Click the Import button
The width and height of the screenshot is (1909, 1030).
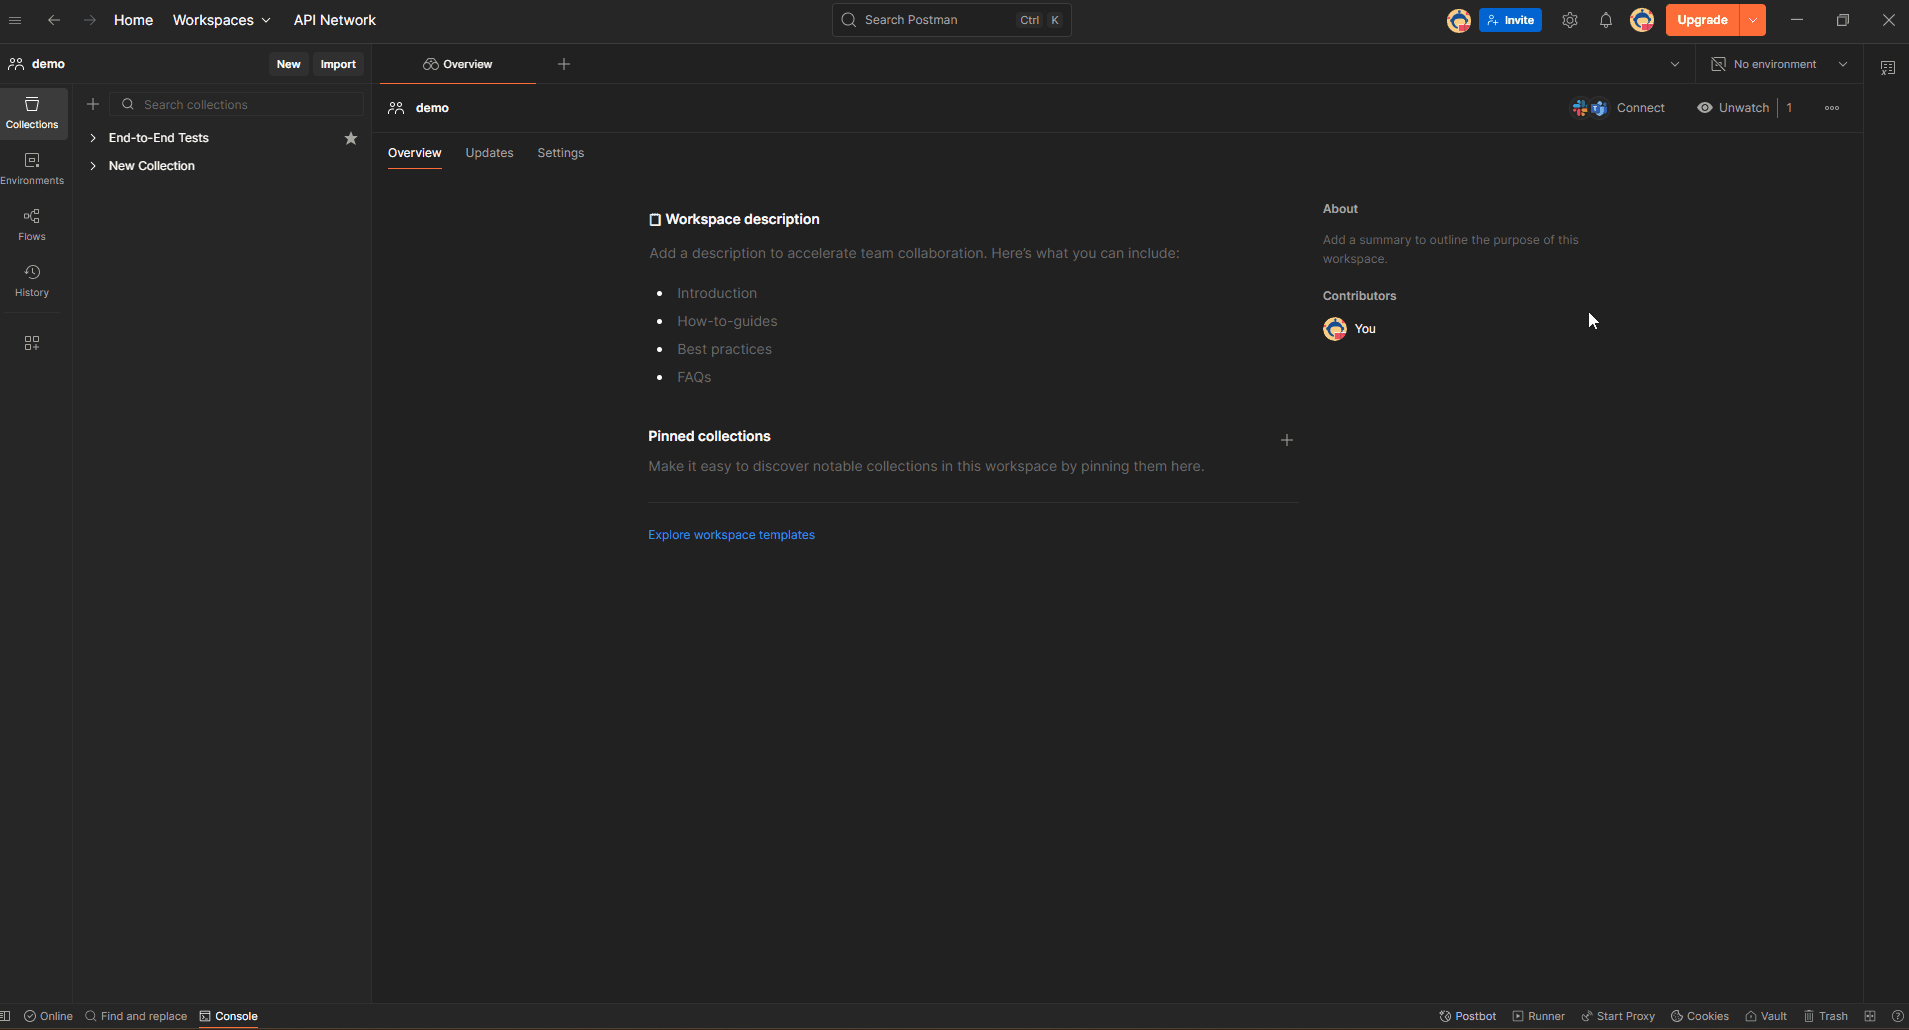[338, 64]
